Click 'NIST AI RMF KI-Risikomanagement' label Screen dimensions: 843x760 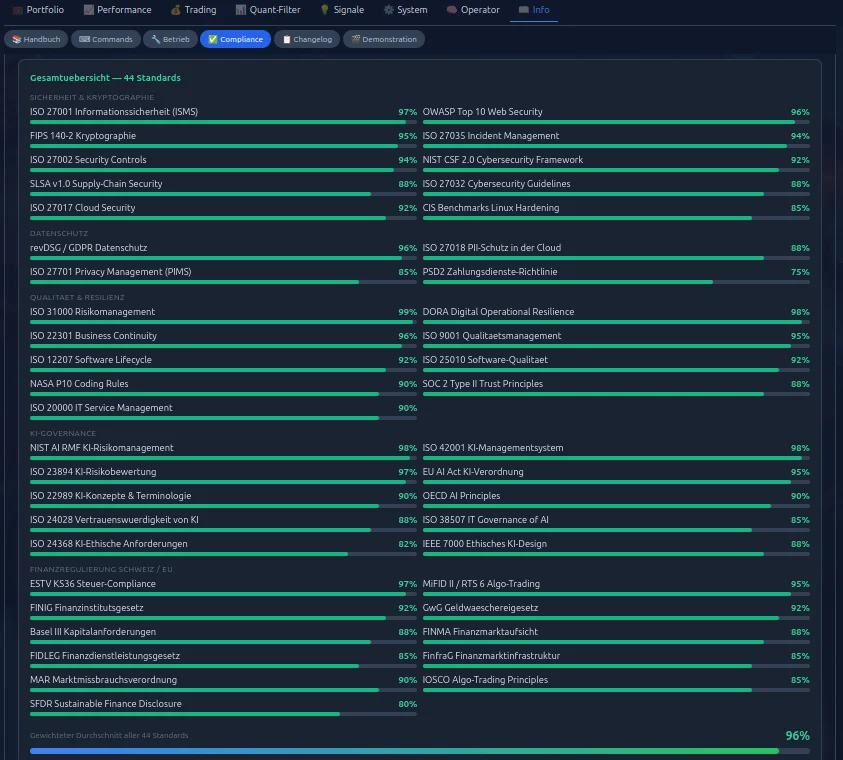102,448
